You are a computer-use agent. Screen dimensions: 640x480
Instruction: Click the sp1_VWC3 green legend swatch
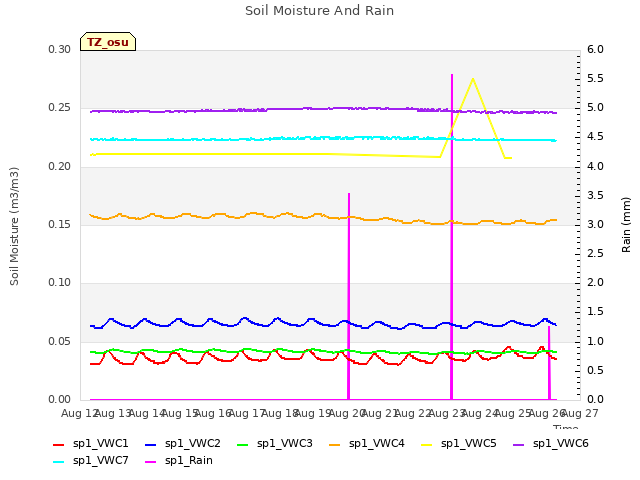click(x=243, y=445)
